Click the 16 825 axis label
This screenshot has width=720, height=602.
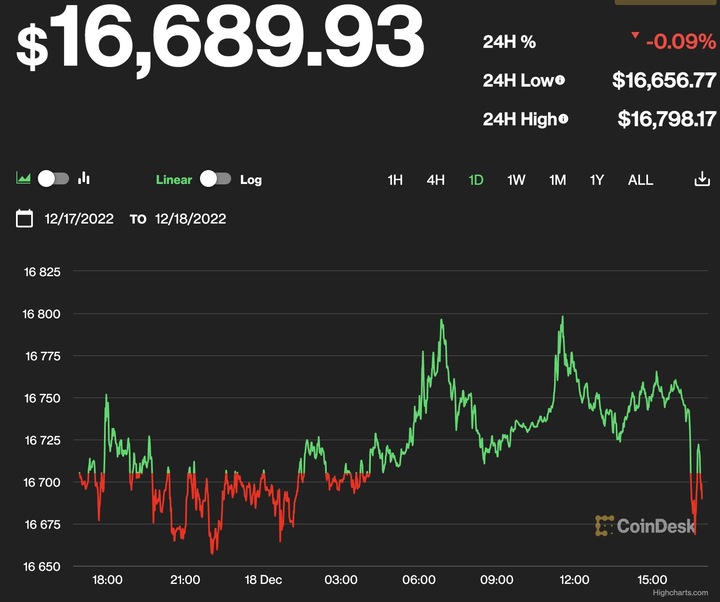coord(42,272)
